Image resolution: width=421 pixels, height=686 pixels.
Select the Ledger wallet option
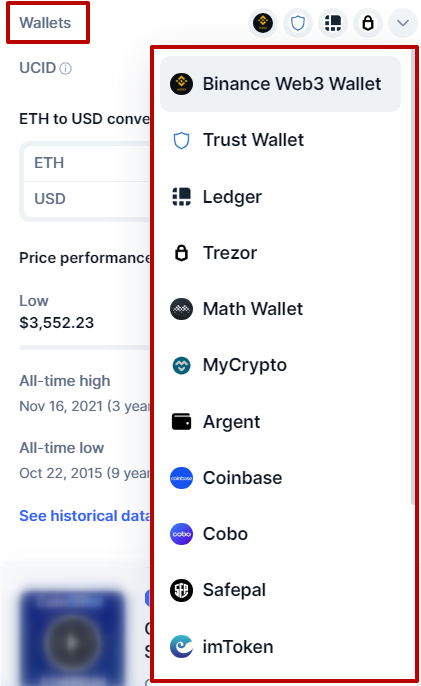281,196
